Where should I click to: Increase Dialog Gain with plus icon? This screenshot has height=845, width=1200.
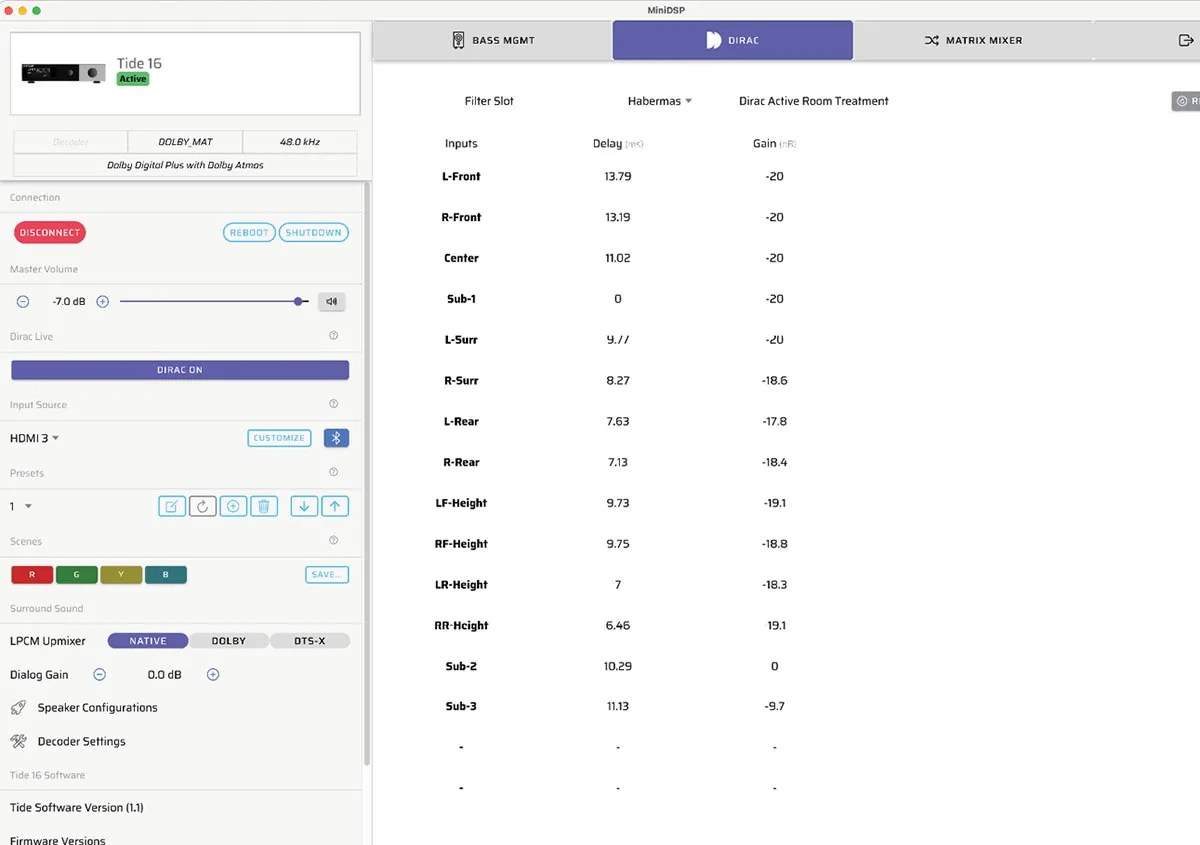pyautogui.click(x=213, y=675)
